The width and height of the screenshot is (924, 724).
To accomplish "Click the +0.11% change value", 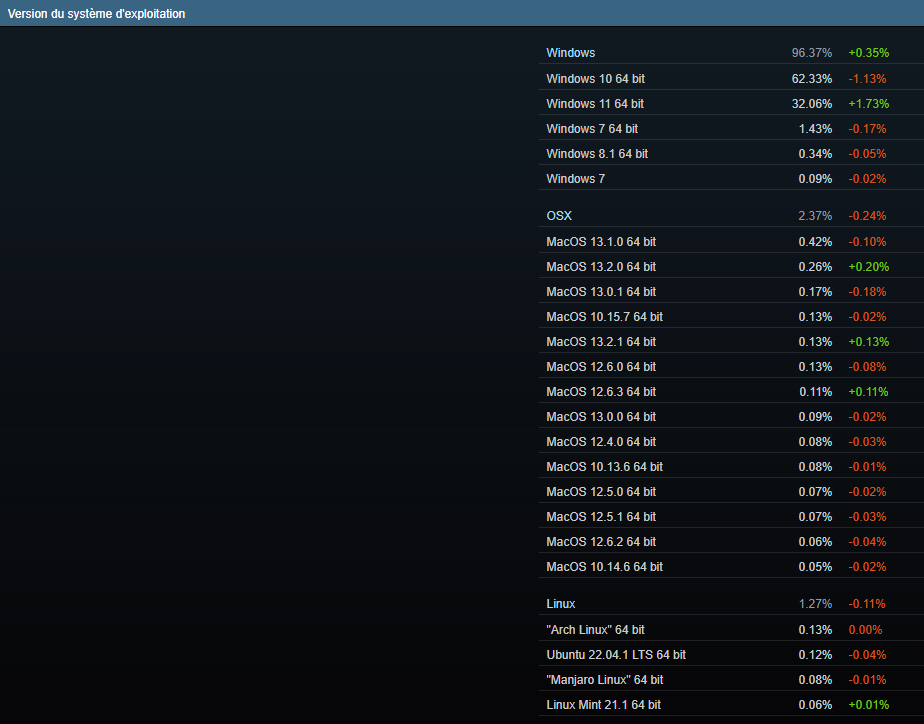I will pos(869,392).
